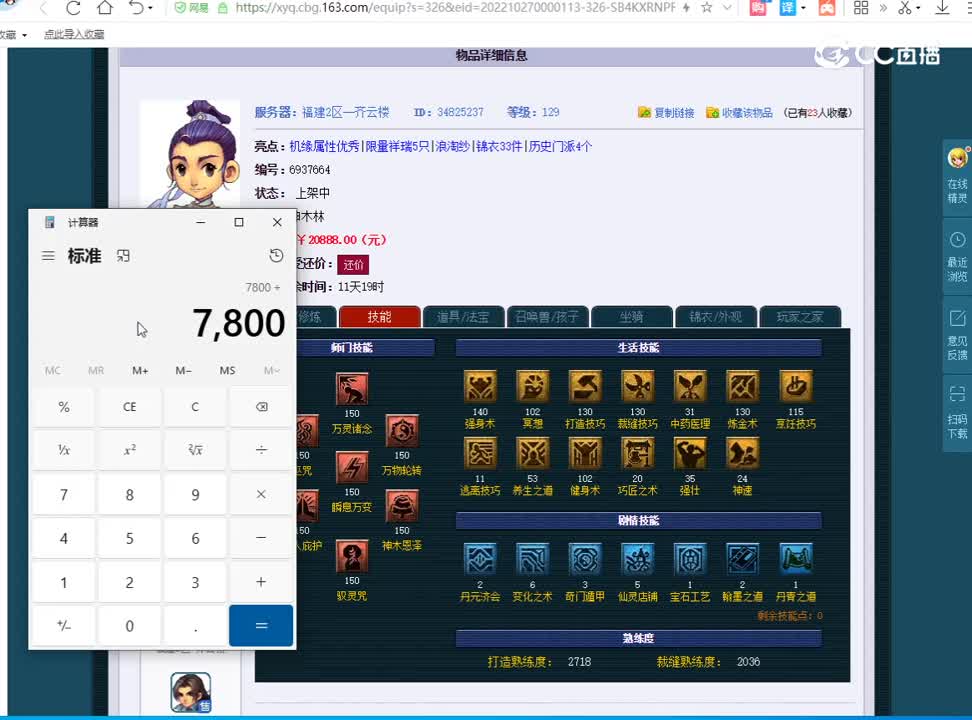Click calculator CE button

click(x=130, y=407)
